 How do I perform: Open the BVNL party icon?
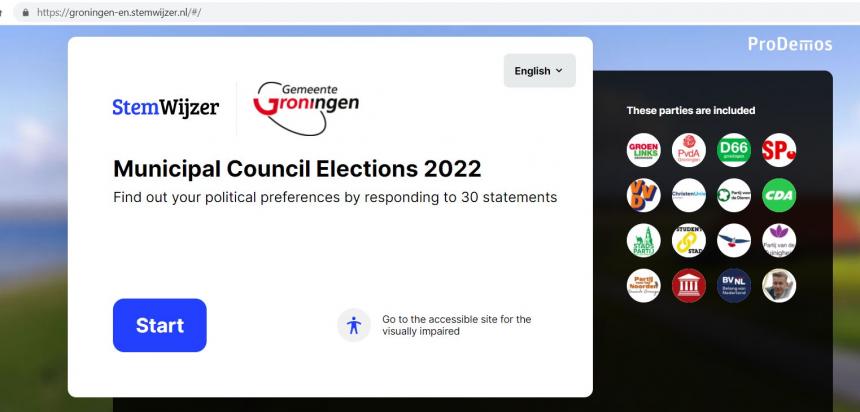(x=734, y=285)
